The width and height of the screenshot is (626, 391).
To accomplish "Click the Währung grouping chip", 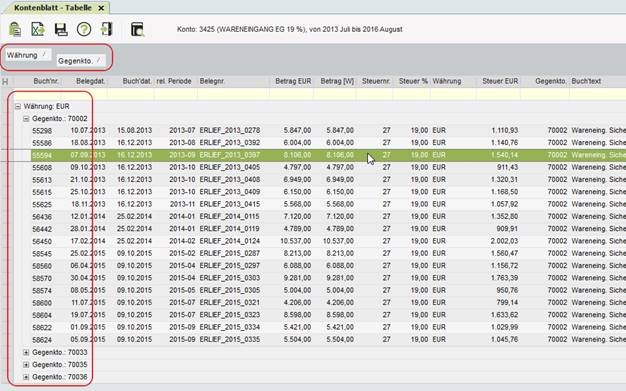I will click(28, 55).
